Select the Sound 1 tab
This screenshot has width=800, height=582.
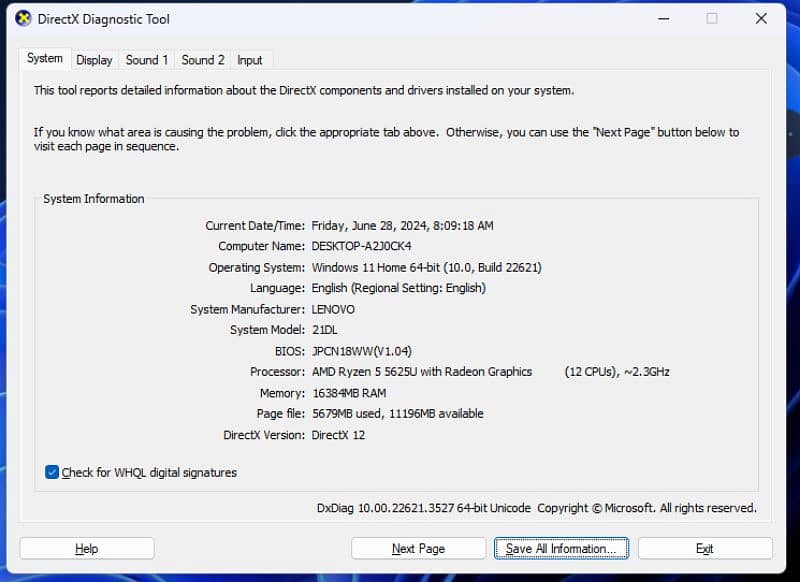coord(147,60)
